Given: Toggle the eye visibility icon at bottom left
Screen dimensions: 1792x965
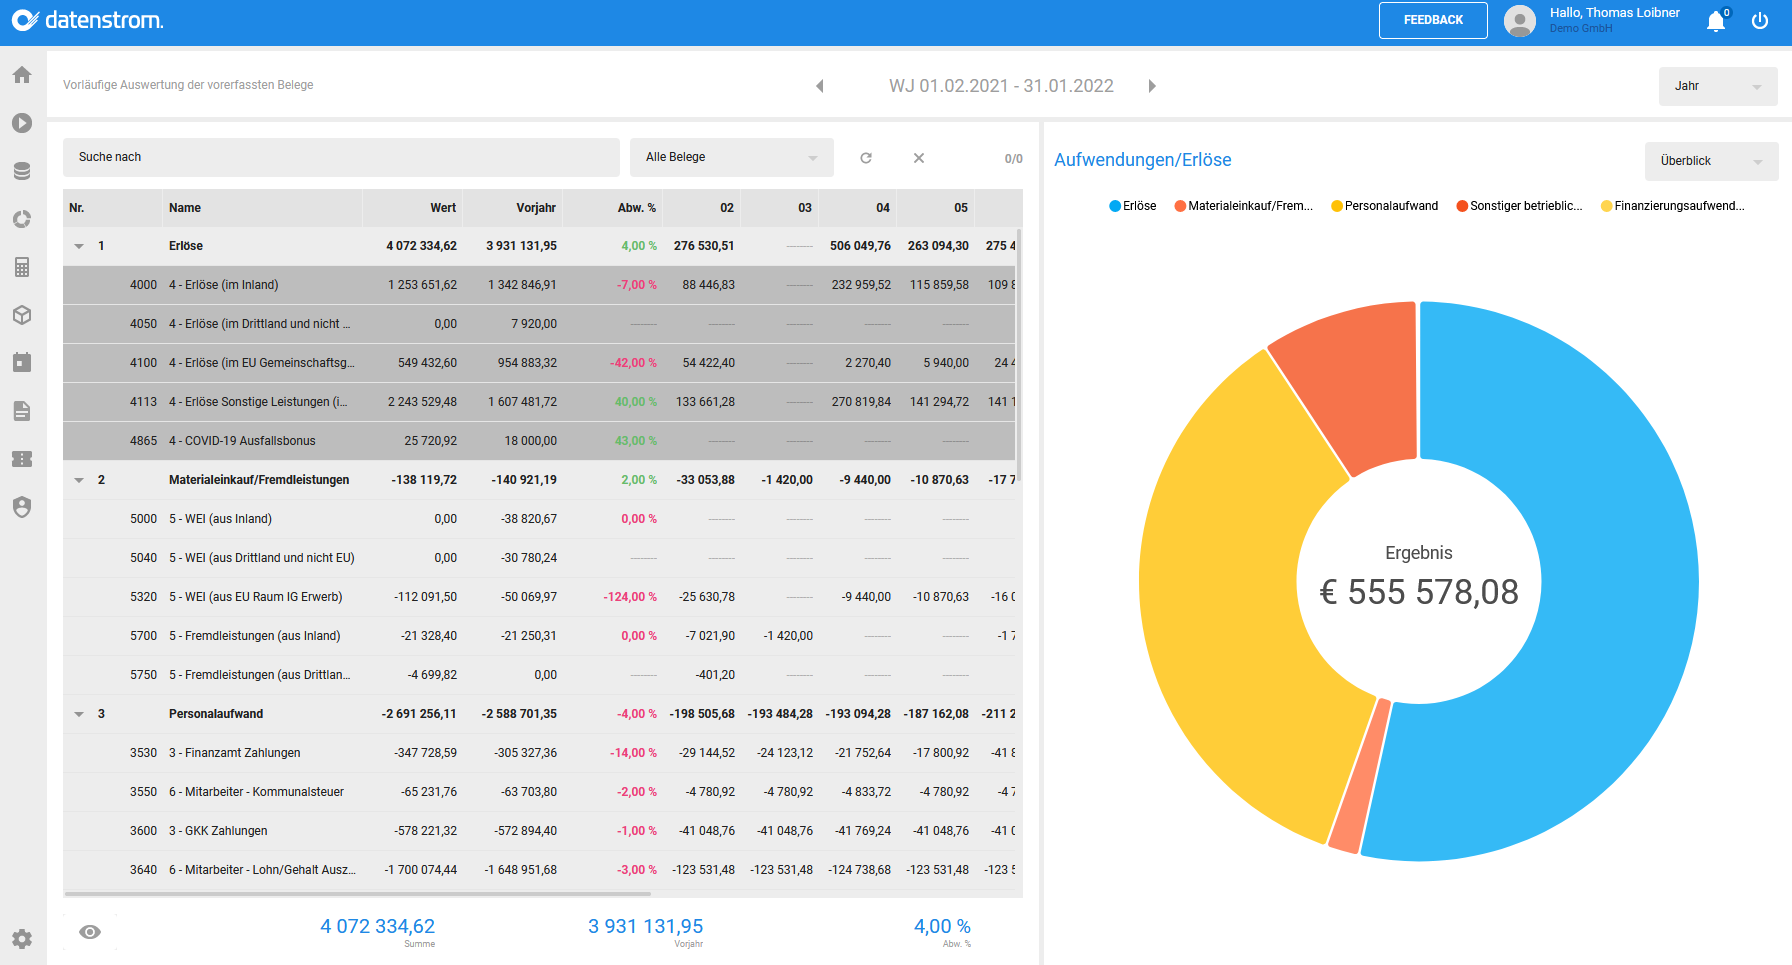Looking at the screenshot, I should point(89,931).
